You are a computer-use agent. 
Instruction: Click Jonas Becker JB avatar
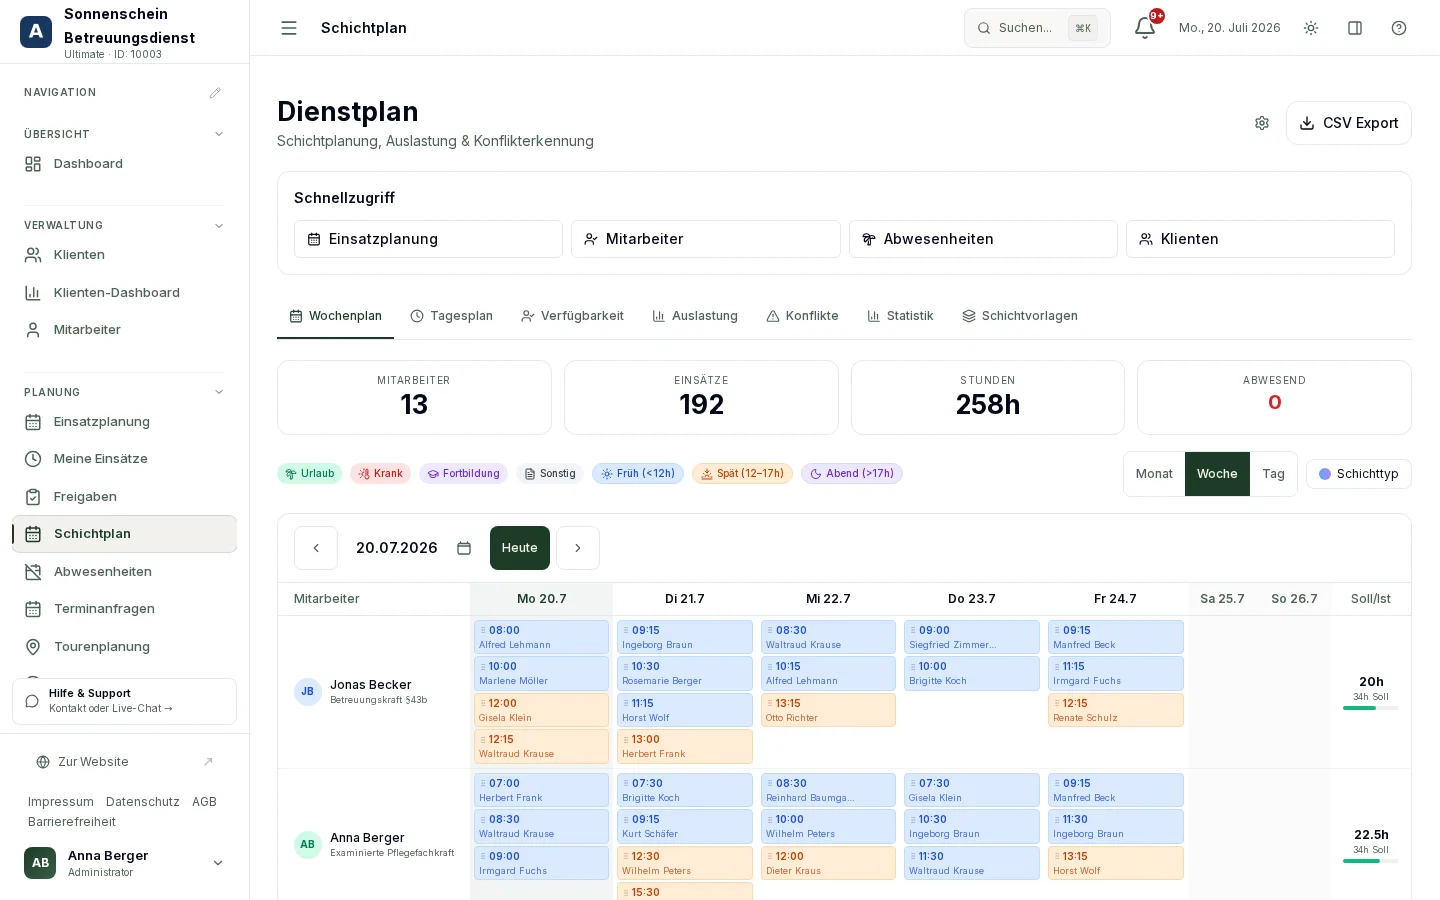pyautogui.click(x=308, y=692)
